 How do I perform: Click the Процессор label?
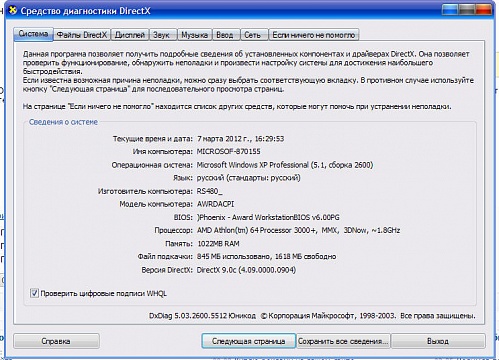click(173, 230)
